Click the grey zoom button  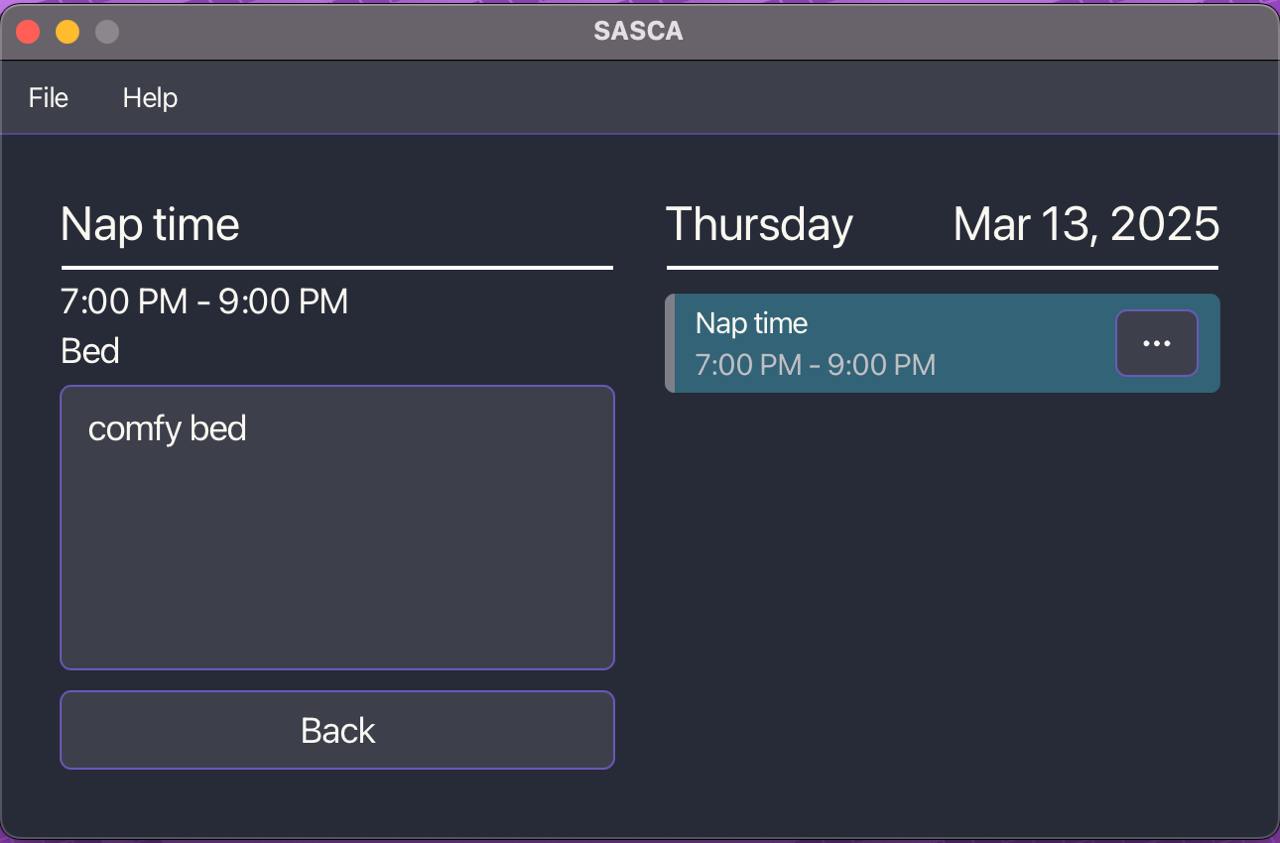coord(105,31)
